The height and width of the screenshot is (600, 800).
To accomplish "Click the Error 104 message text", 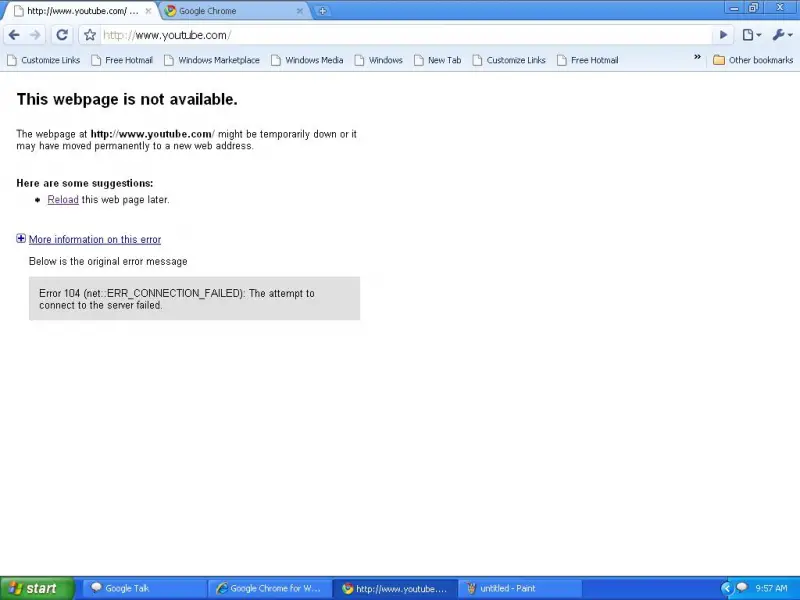I will [x=177, y=299].
